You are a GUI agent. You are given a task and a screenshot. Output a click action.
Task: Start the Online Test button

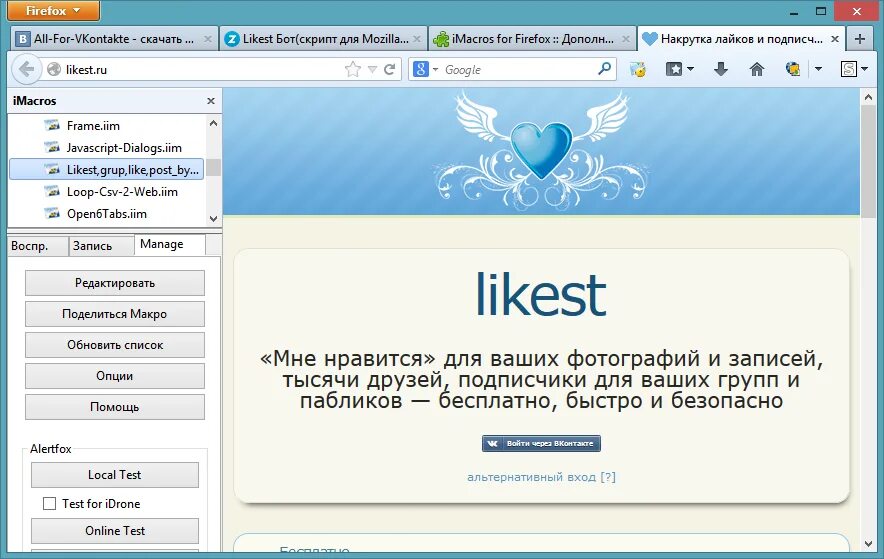point(114,531)
